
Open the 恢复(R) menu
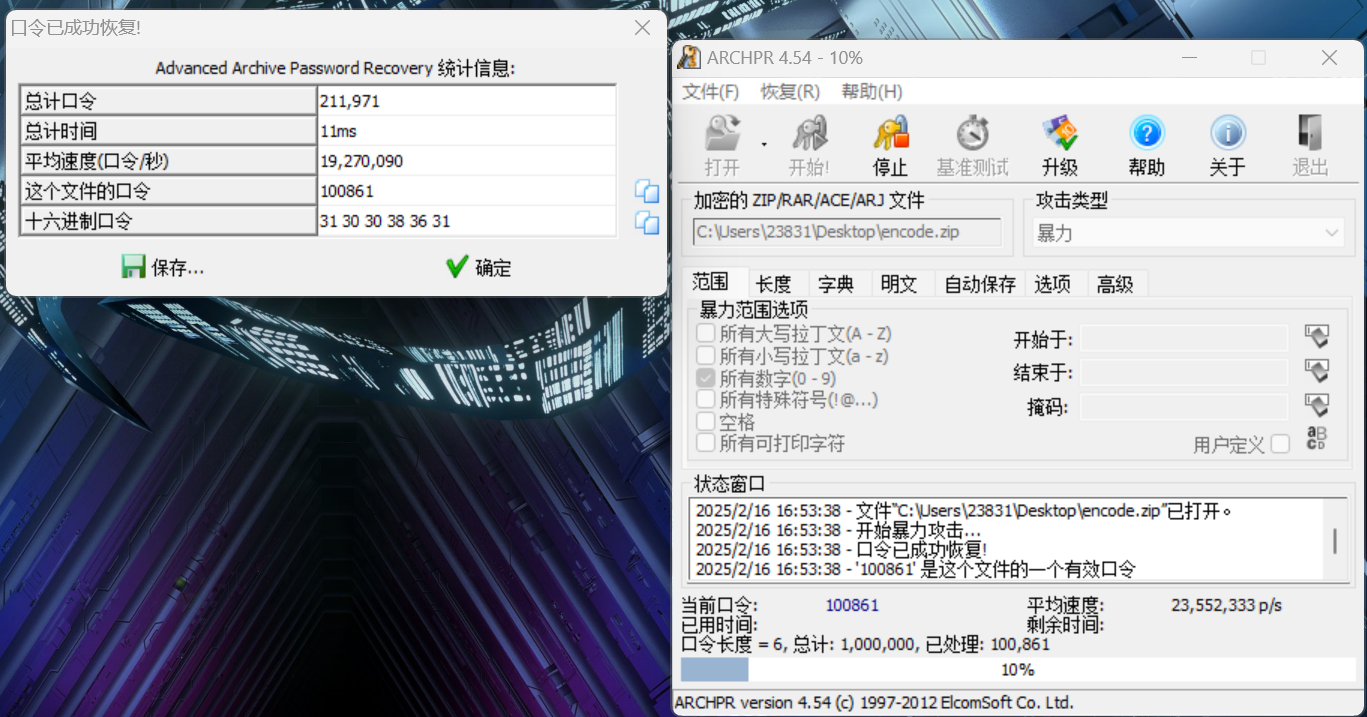coord(790,92)
